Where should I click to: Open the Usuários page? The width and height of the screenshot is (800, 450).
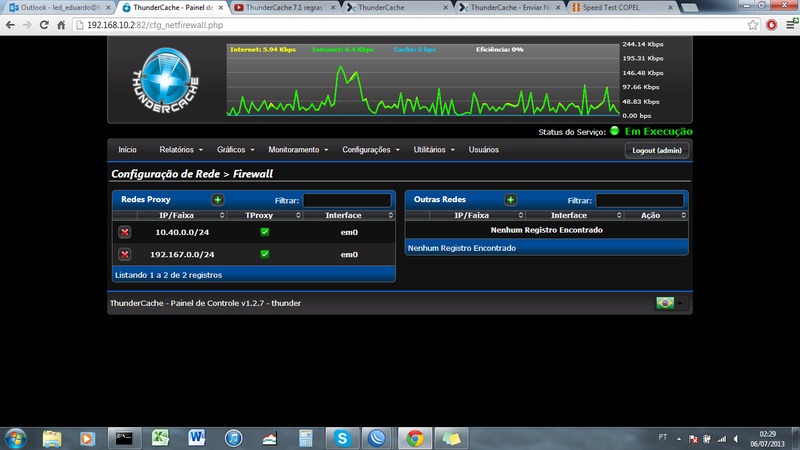coord(484,149)
